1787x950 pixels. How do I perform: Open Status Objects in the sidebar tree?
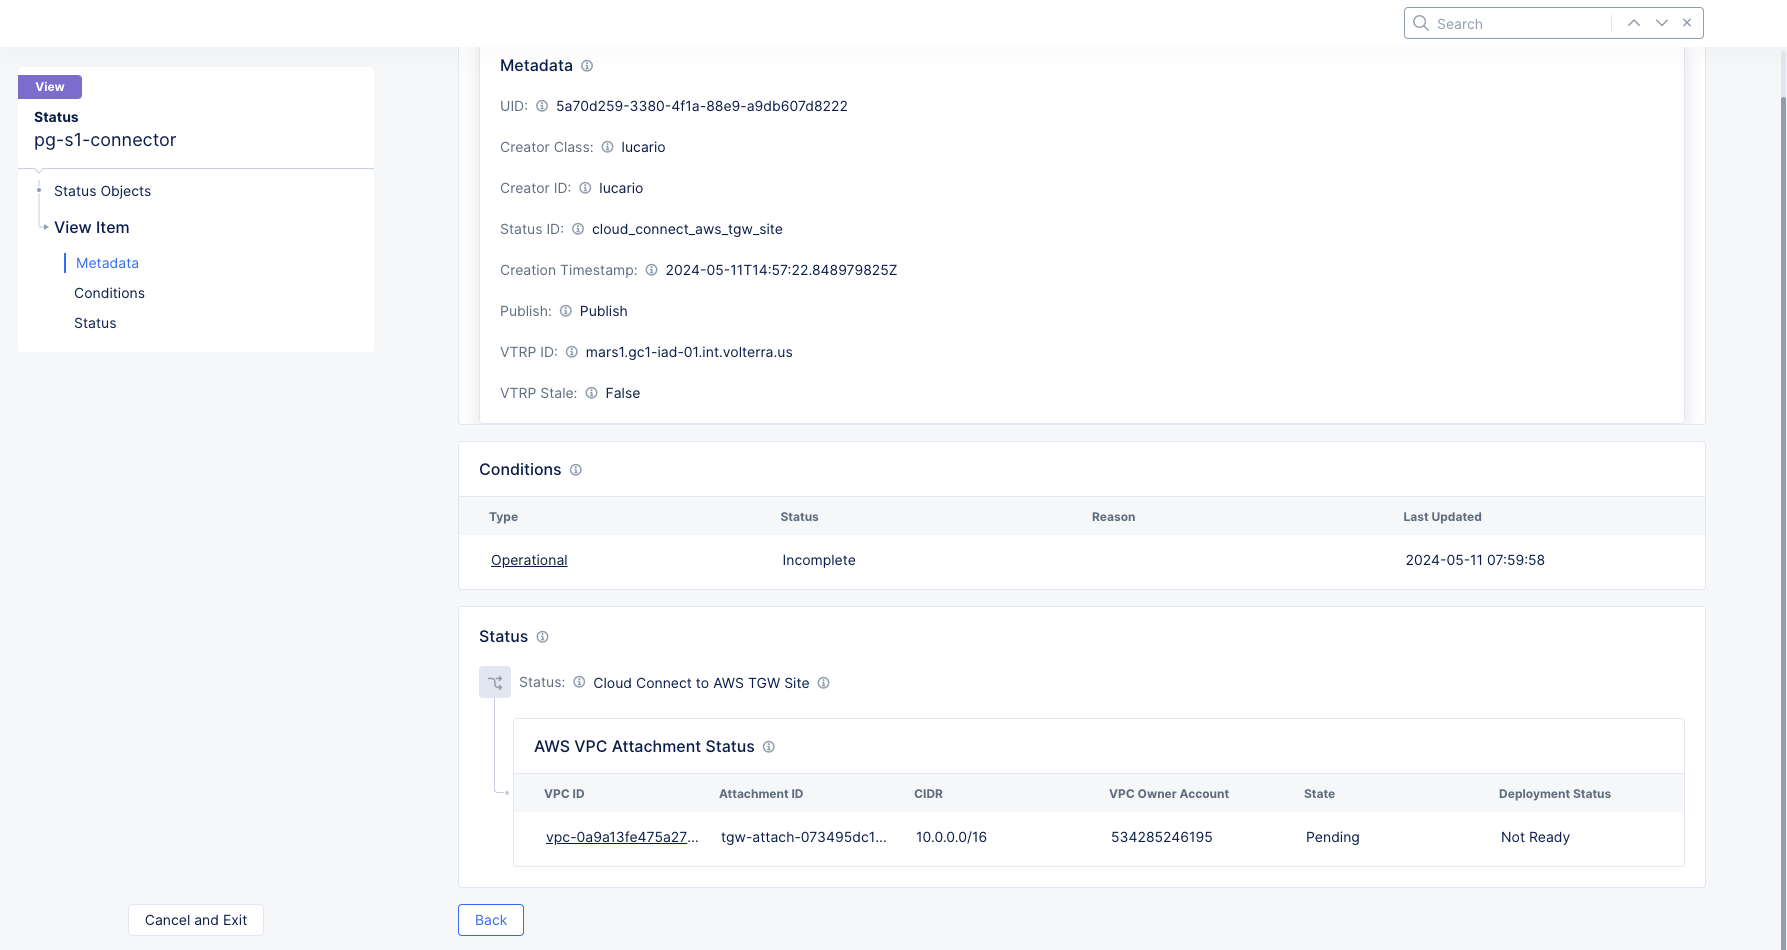[x=102, y=190]
